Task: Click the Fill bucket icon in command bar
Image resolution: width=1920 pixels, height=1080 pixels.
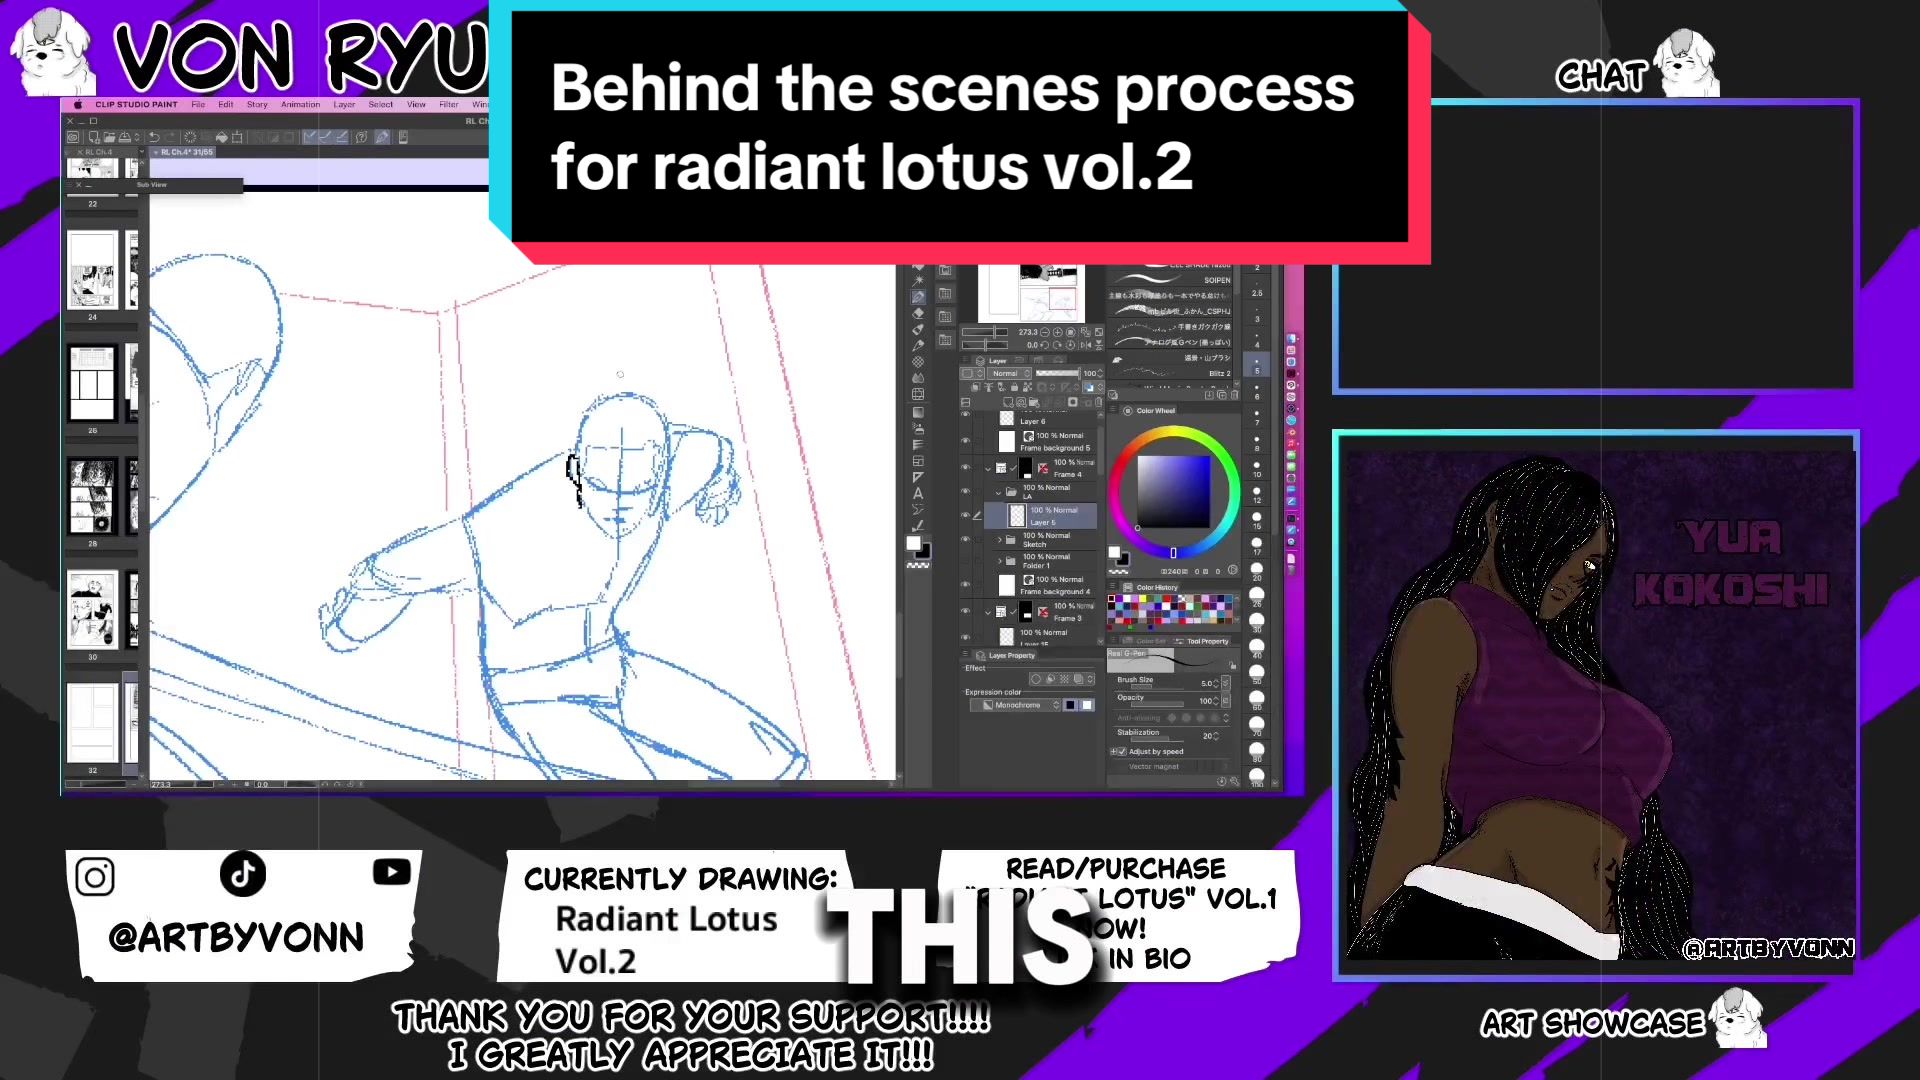Action: tap(221, 137)
